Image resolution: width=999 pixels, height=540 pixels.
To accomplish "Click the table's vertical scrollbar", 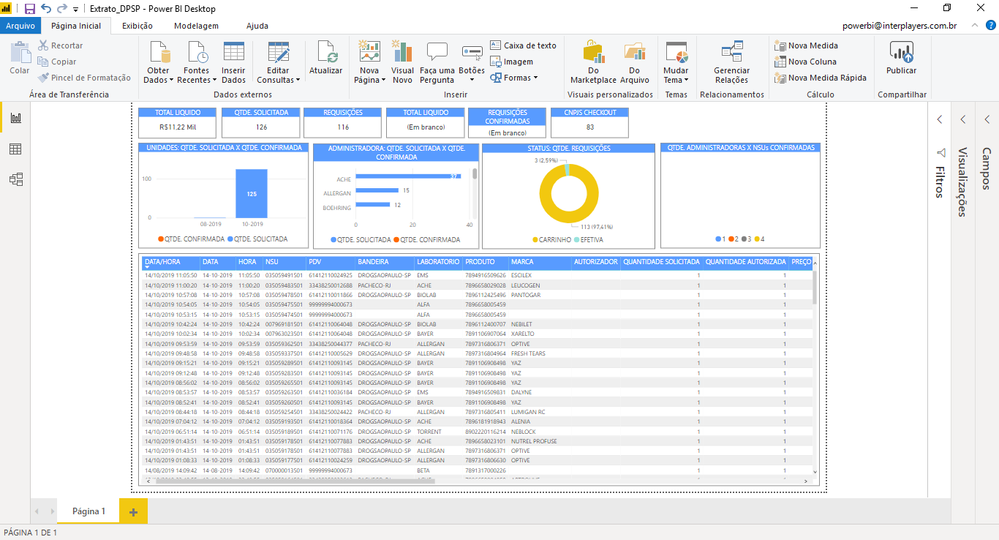I will (815, 288).
